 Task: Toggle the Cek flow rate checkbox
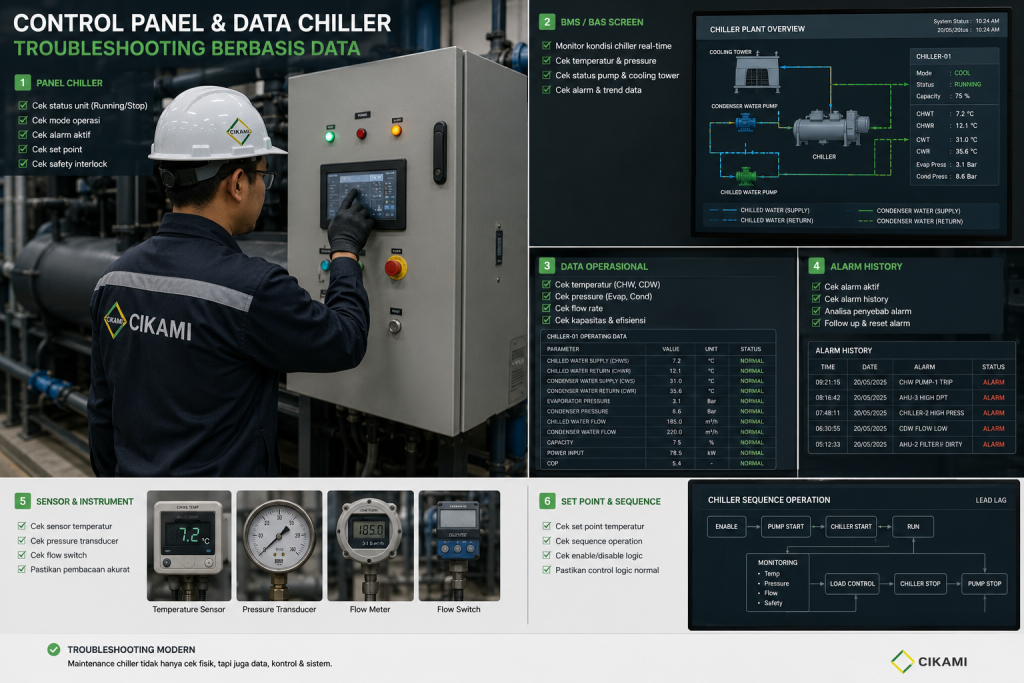tap(547, 308)
